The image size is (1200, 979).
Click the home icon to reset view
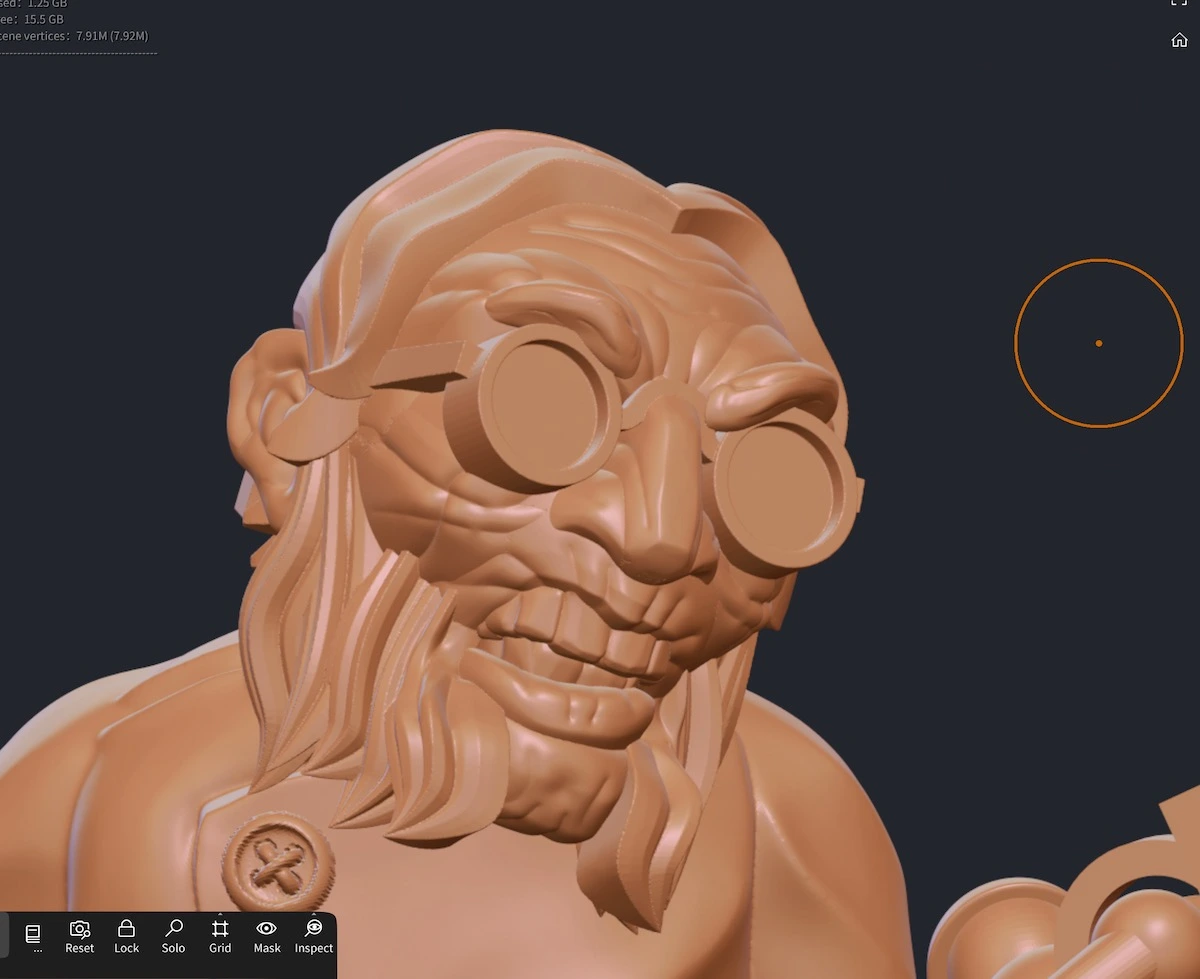pos(1179,40)
